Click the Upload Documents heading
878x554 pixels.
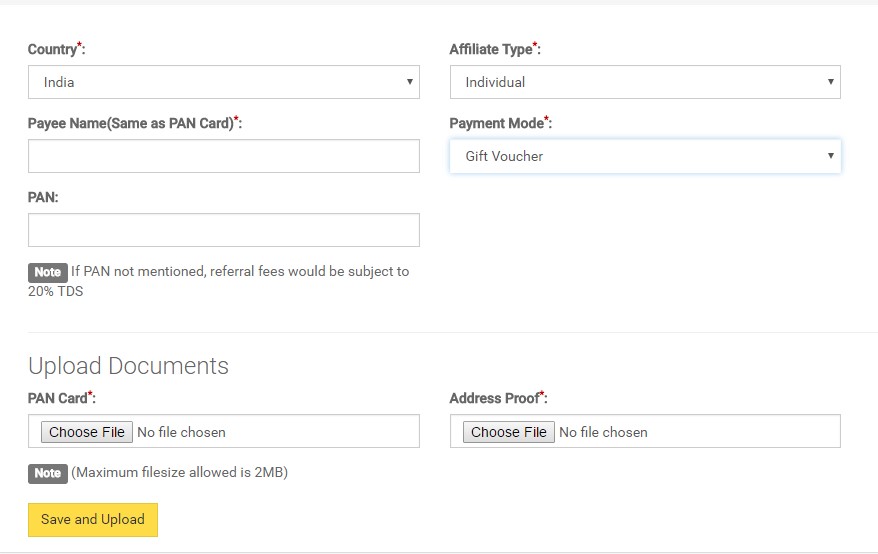(128, 366)
